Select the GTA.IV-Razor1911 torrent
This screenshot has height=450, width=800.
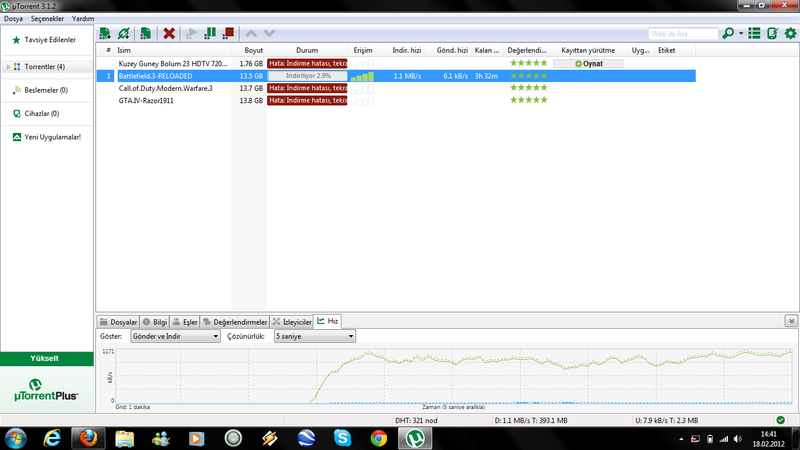pos(146,101)
